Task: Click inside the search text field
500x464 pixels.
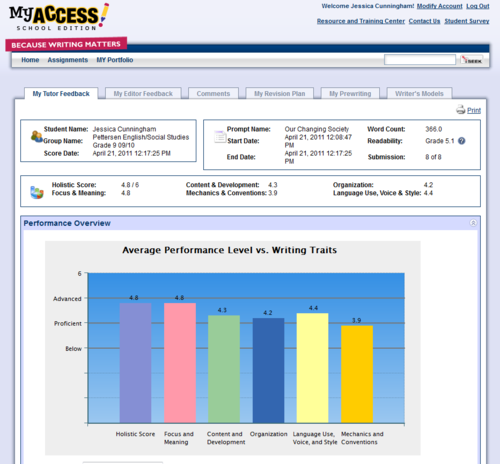Action: [420, 60]
